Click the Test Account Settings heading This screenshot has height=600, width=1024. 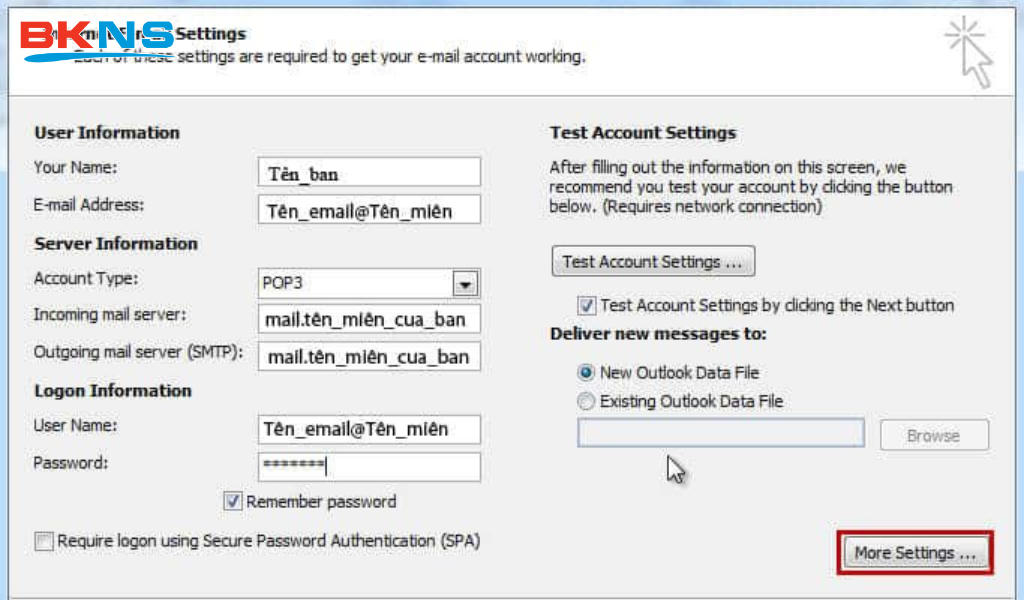coord(642,133)
